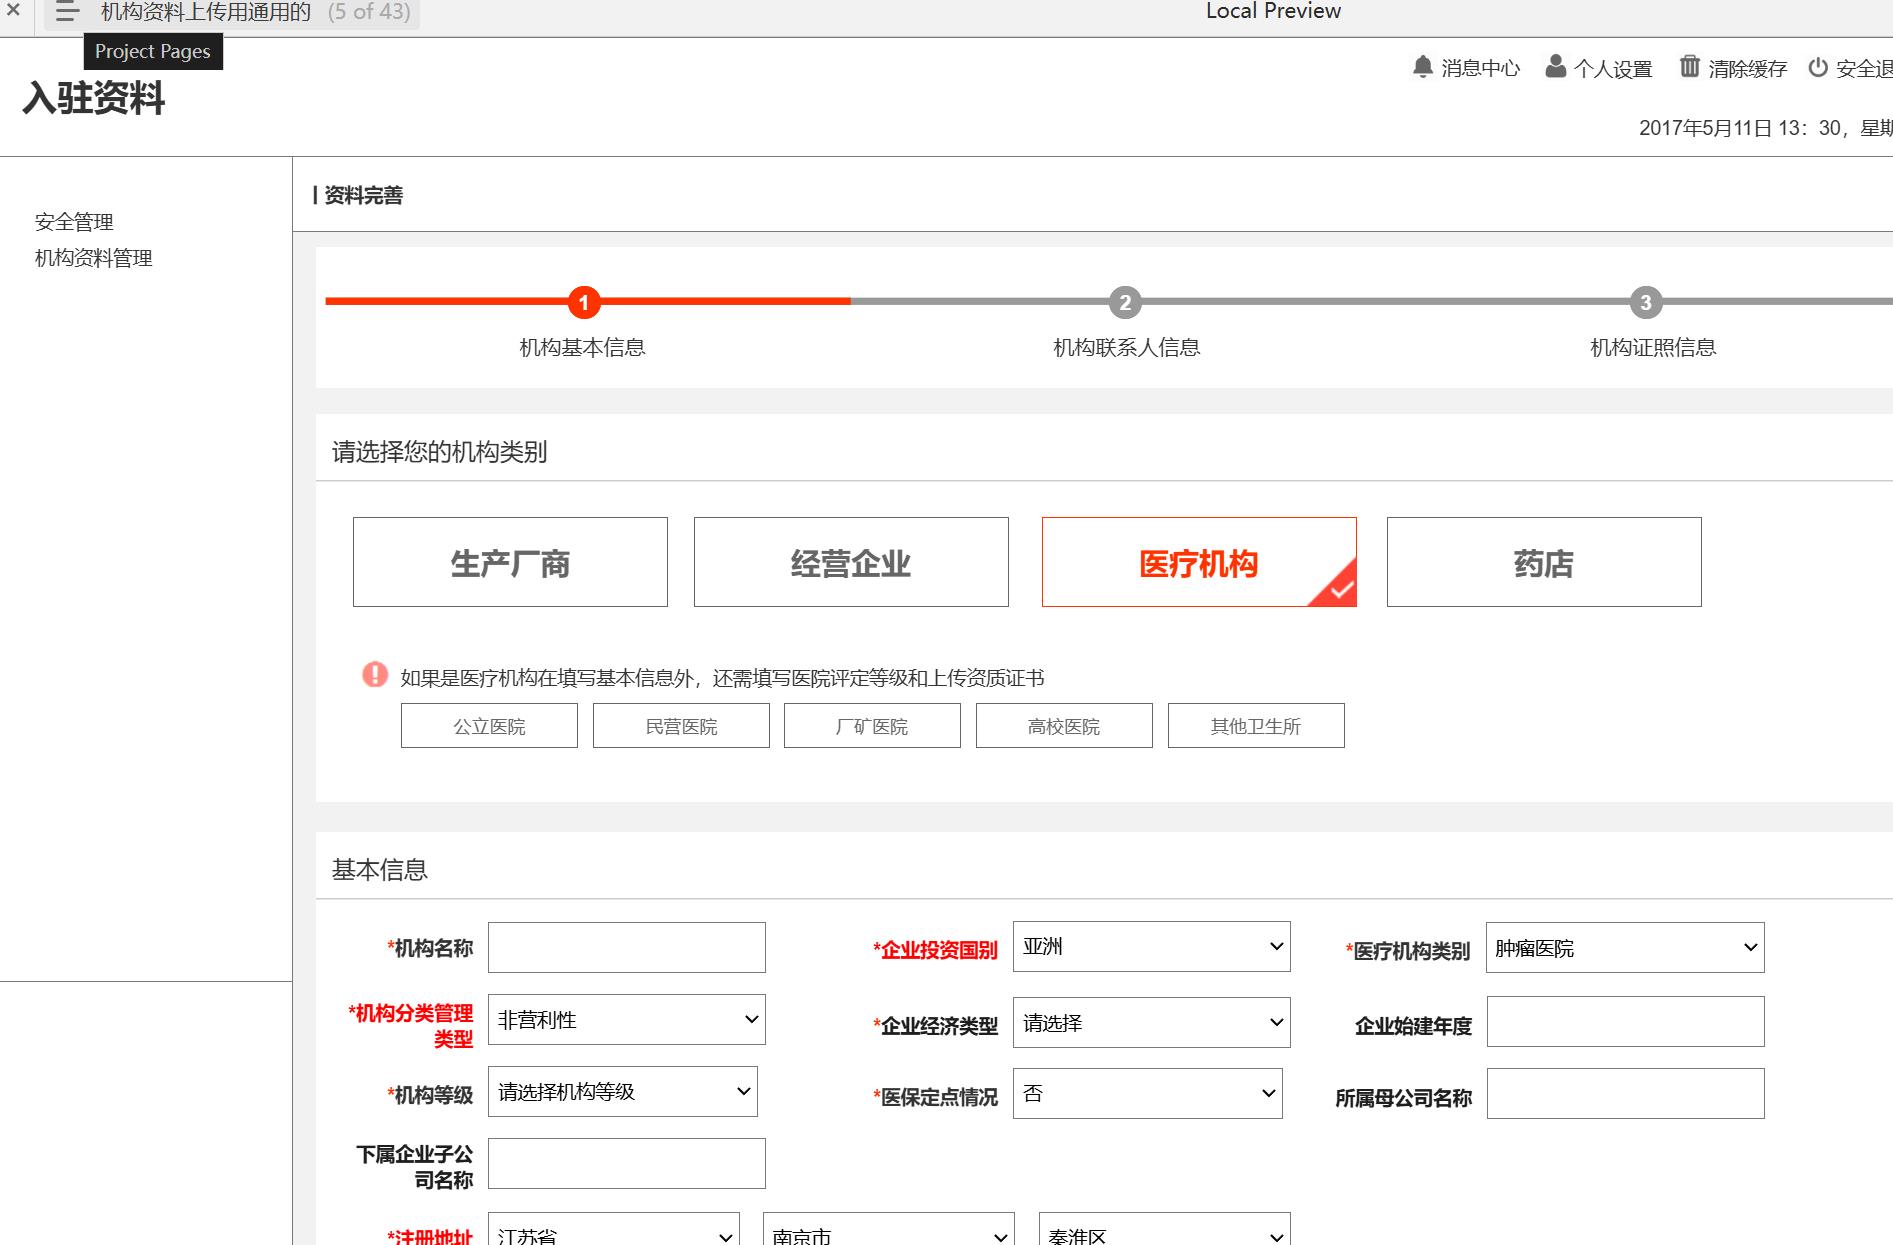Viewport: 1893px width, 1245px height.
Task: Open 机构分类管理类型 dropdown showing 非营利性
Action: [627, 1020]
